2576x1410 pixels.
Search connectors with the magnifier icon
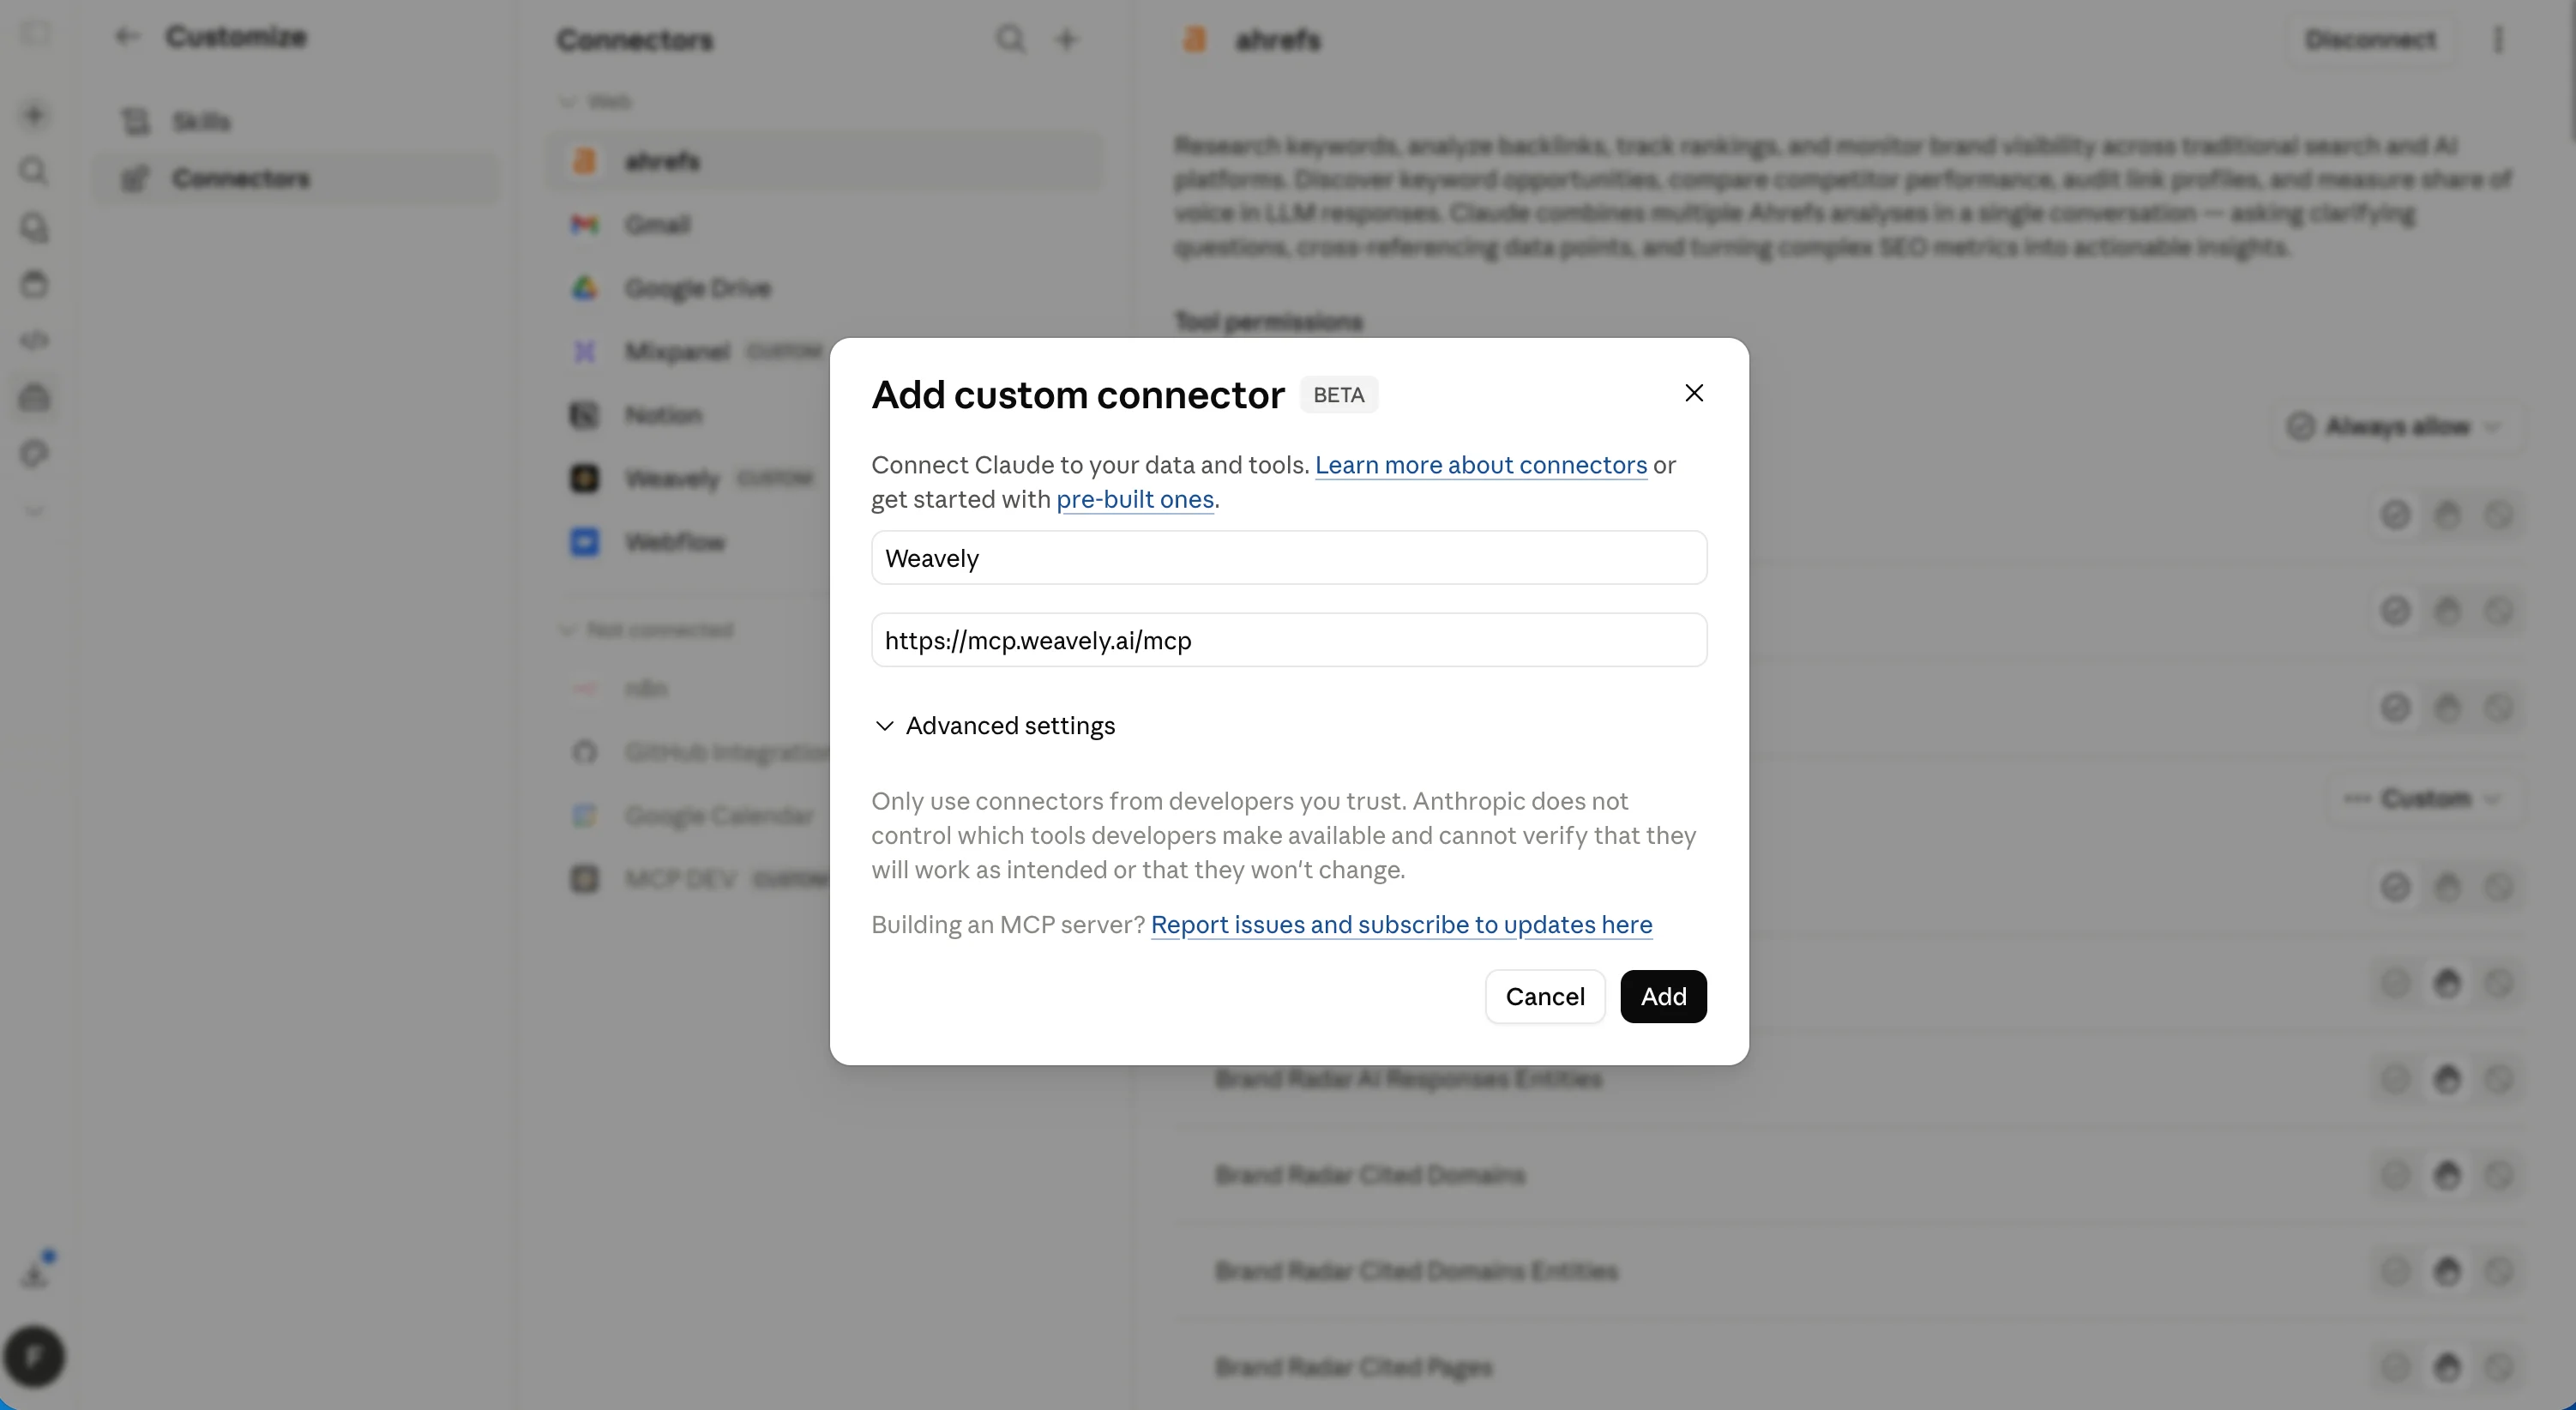pyautogui.click(x=1011, y=39)
